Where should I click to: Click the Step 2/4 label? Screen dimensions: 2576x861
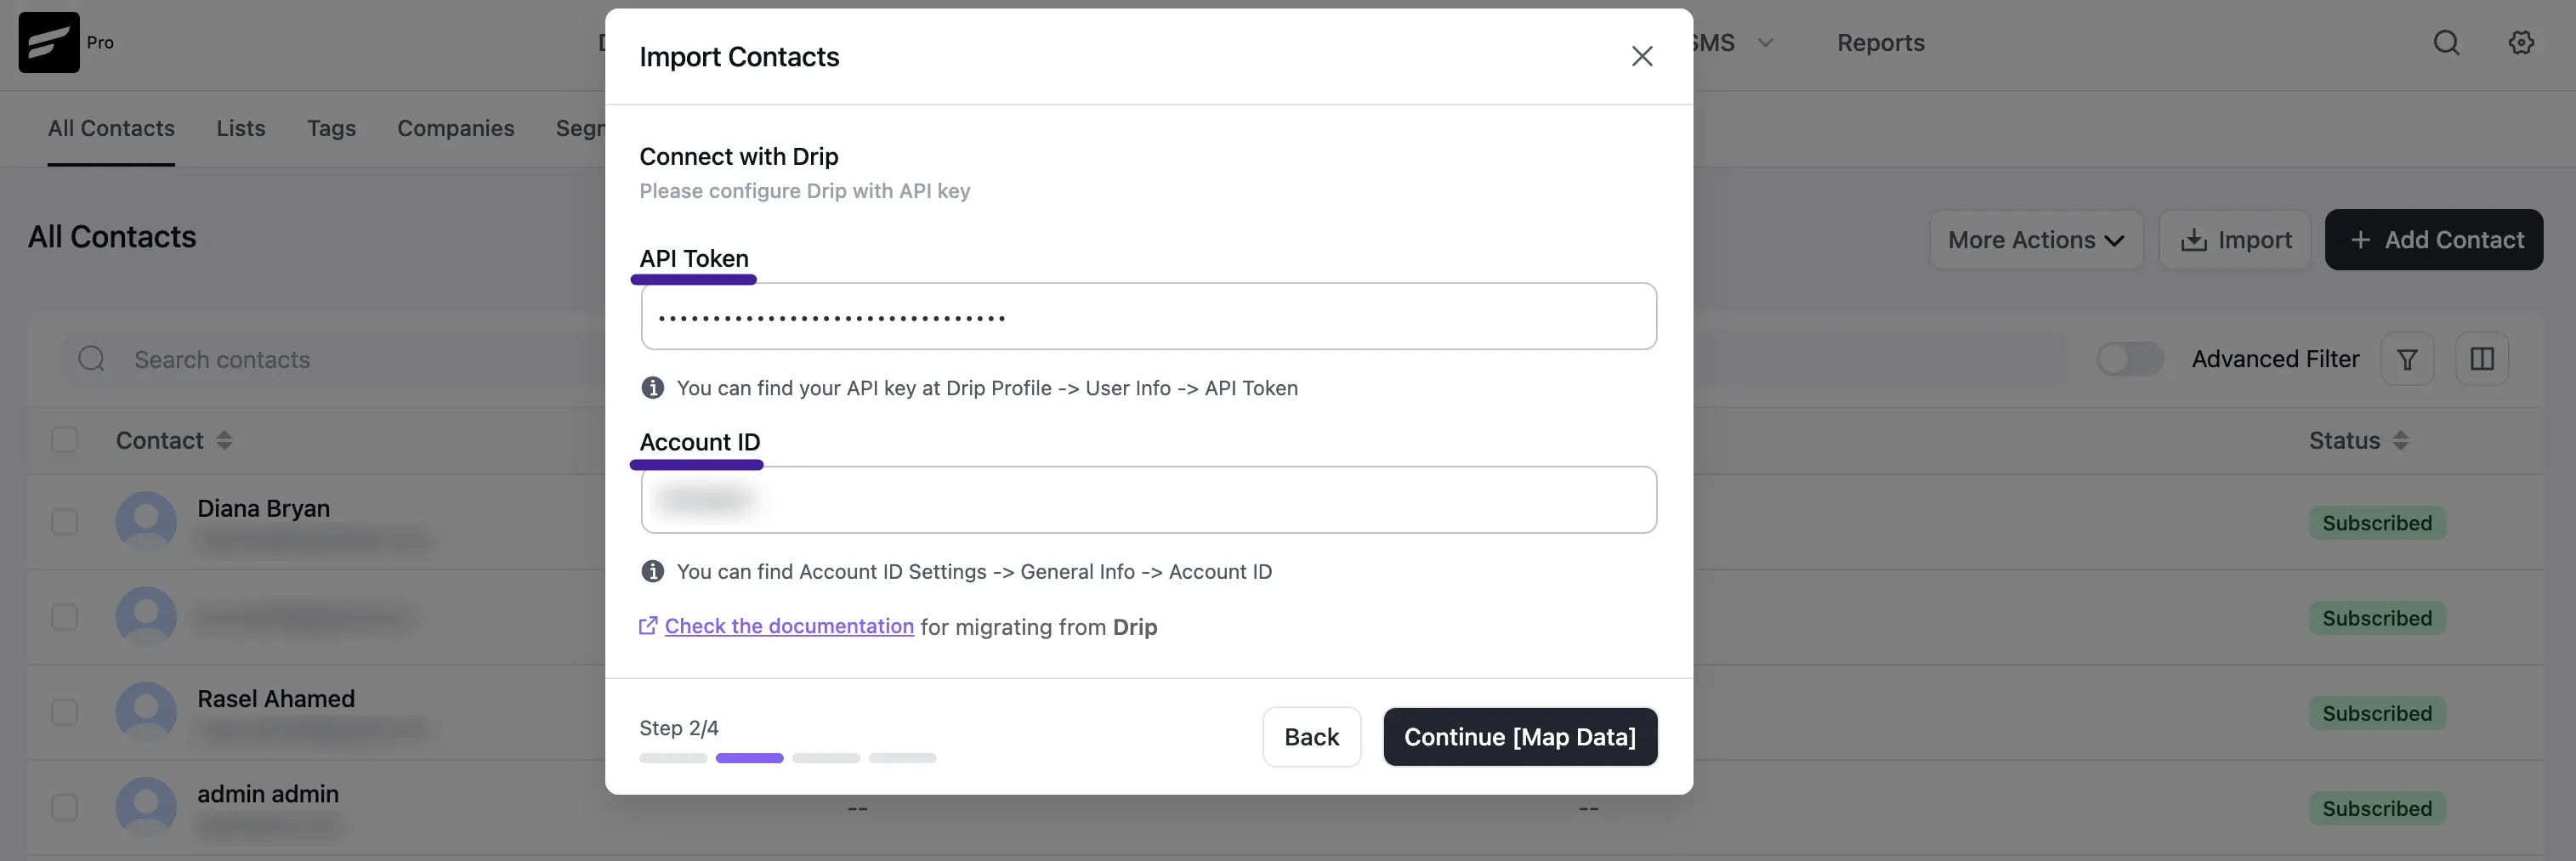click(x=679, y=728)
